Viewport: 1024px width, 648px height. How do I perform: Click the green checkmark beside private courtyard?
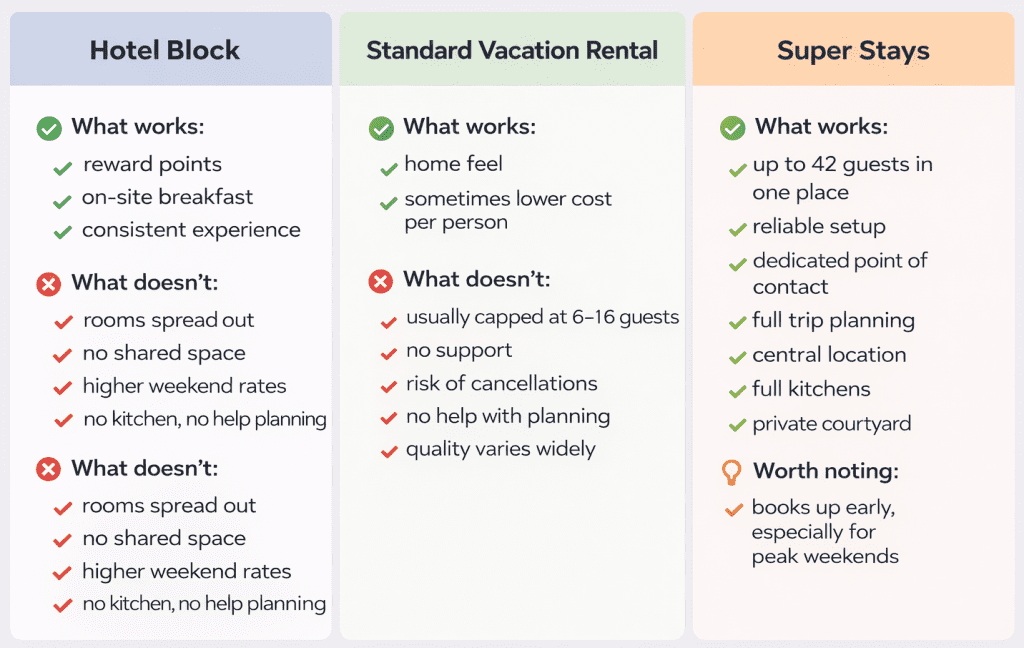[738, 425]
